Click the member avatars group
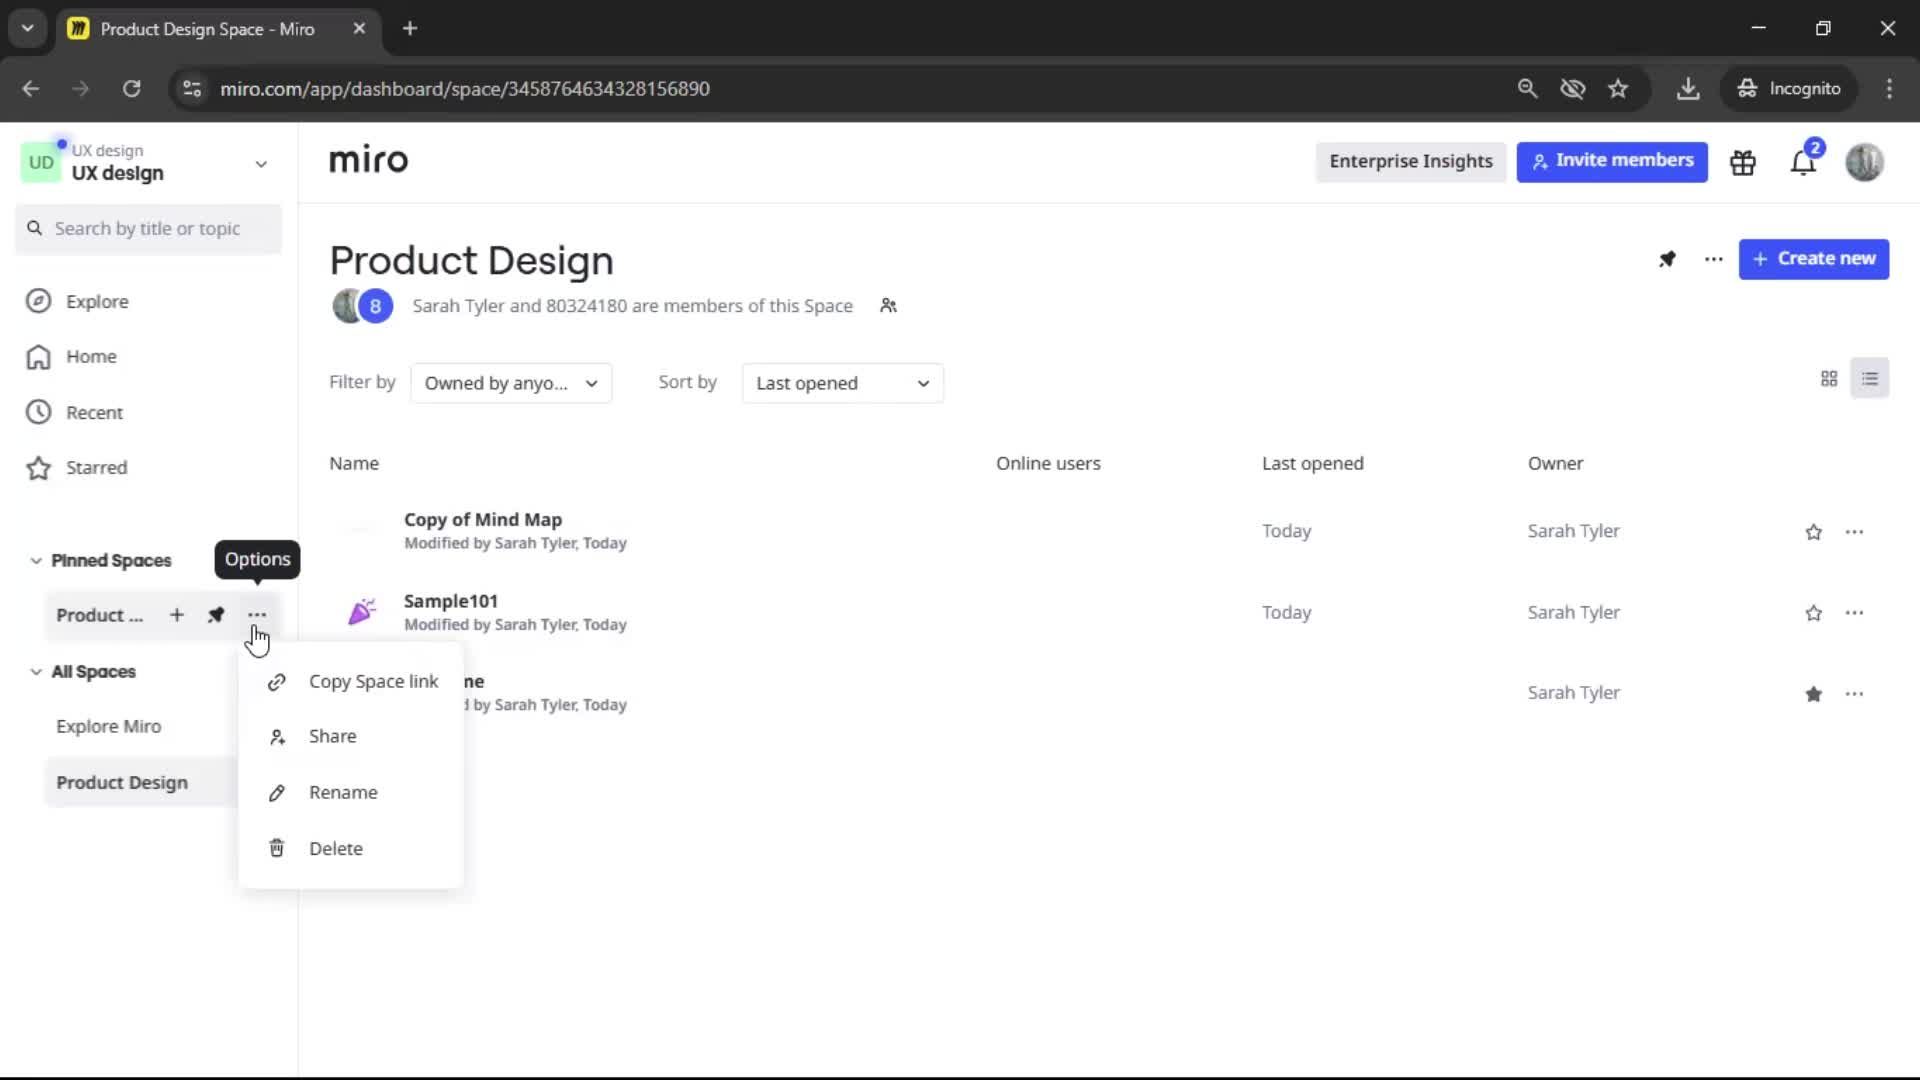This screenshot has height=1080, width=1920. (x=363, y=306)
